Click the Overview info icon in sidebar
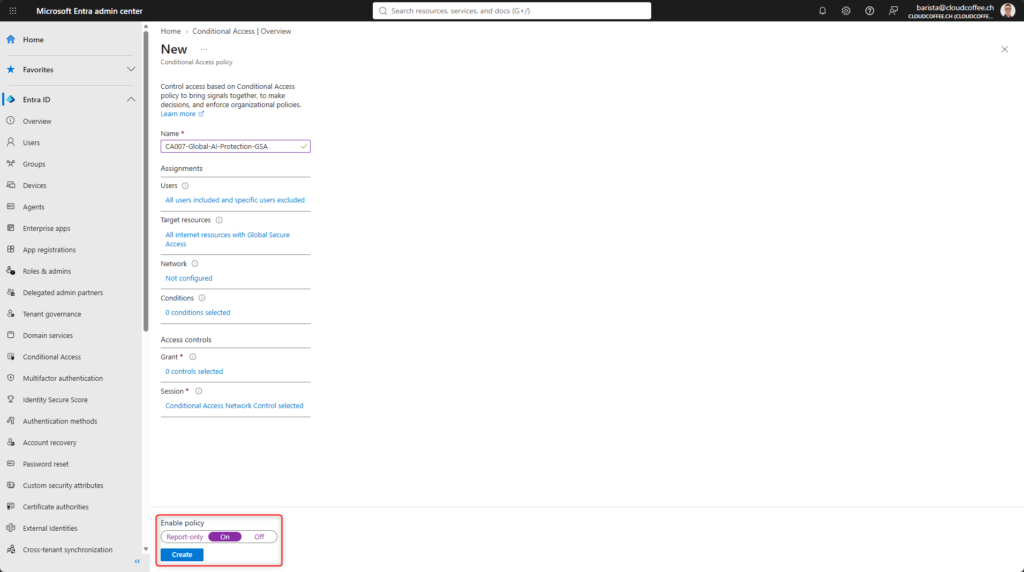This screenshot has width=1024, height=572. point(10,121)
